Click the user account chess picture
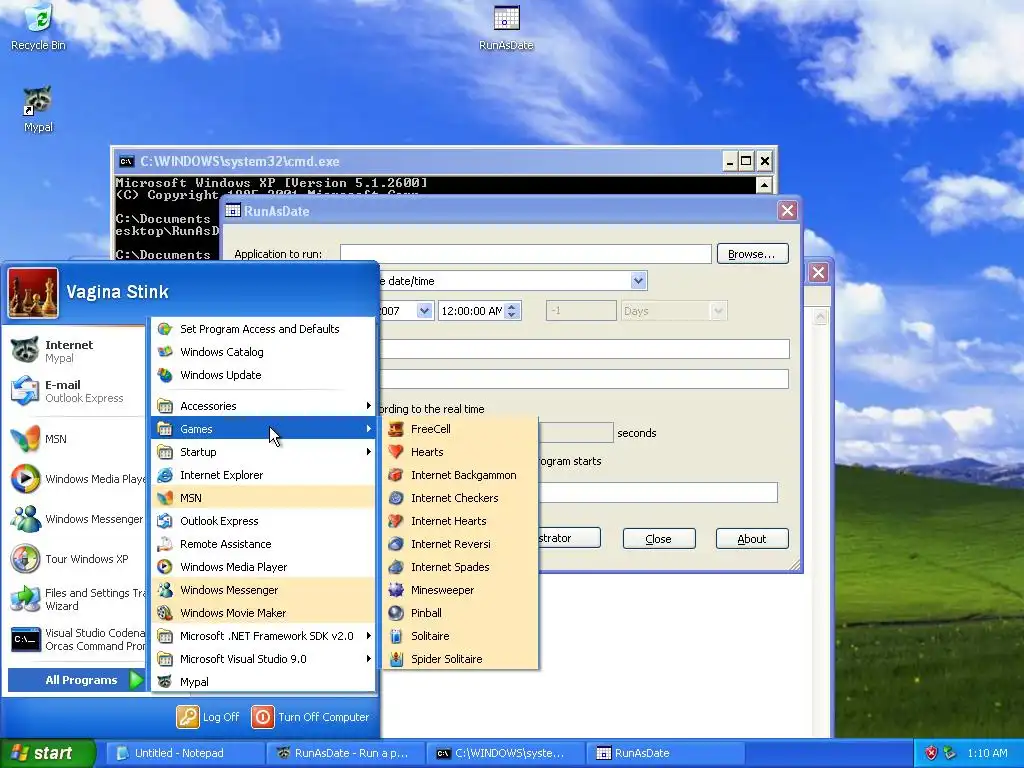Image resolution: width=1024 pixels, height=768 pixels. click(33, 293)
